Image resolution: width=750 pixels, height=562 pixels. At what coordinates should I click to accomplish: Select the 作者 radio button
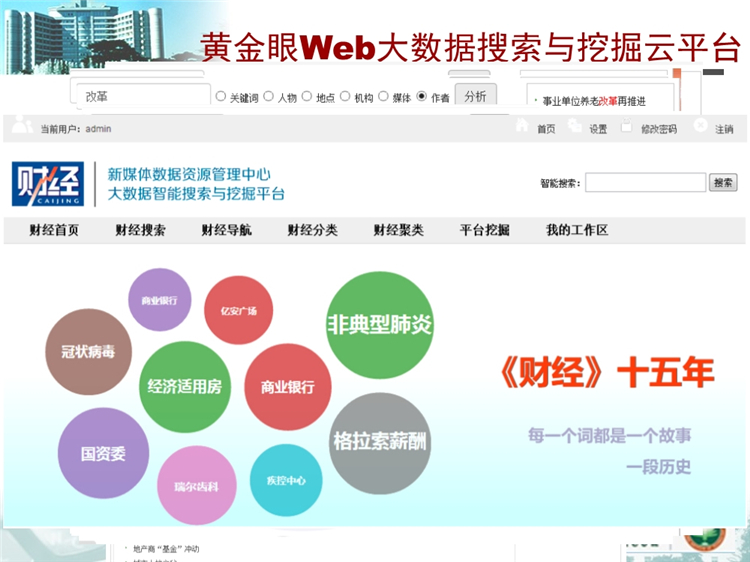(x=421, y=96)
